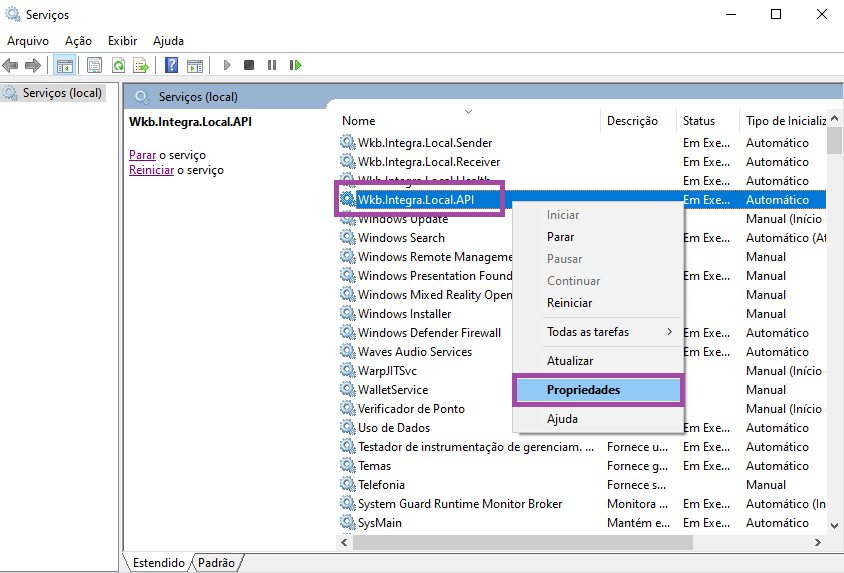Screen dimensions: 844x573
Task: Select the Wkb.Integra.Local.API service row
Action: [x=581, y=200]
